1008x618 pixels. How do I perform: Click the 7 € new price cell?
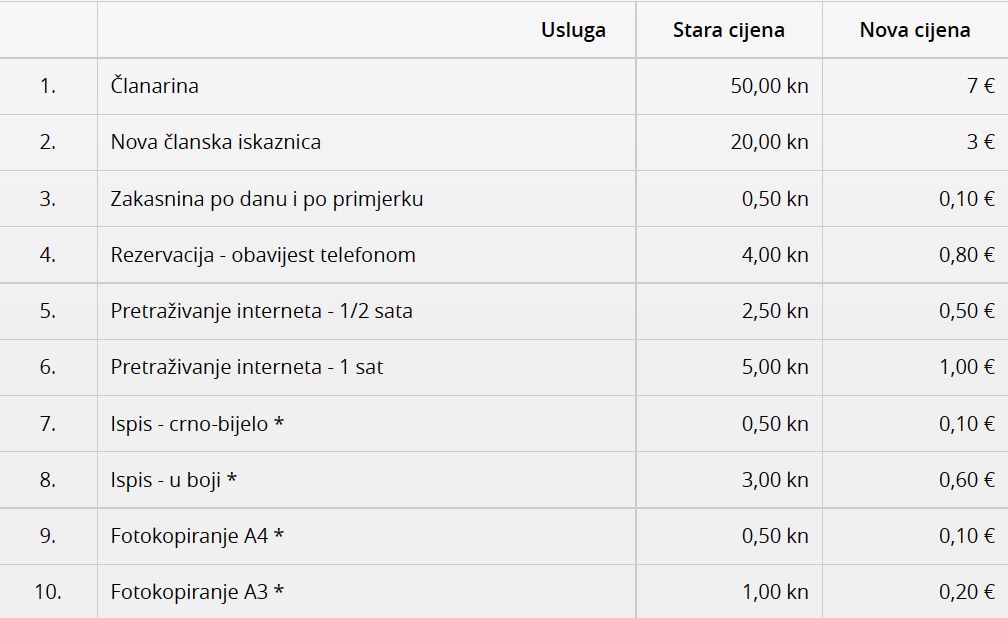click(x=980, y=86)
